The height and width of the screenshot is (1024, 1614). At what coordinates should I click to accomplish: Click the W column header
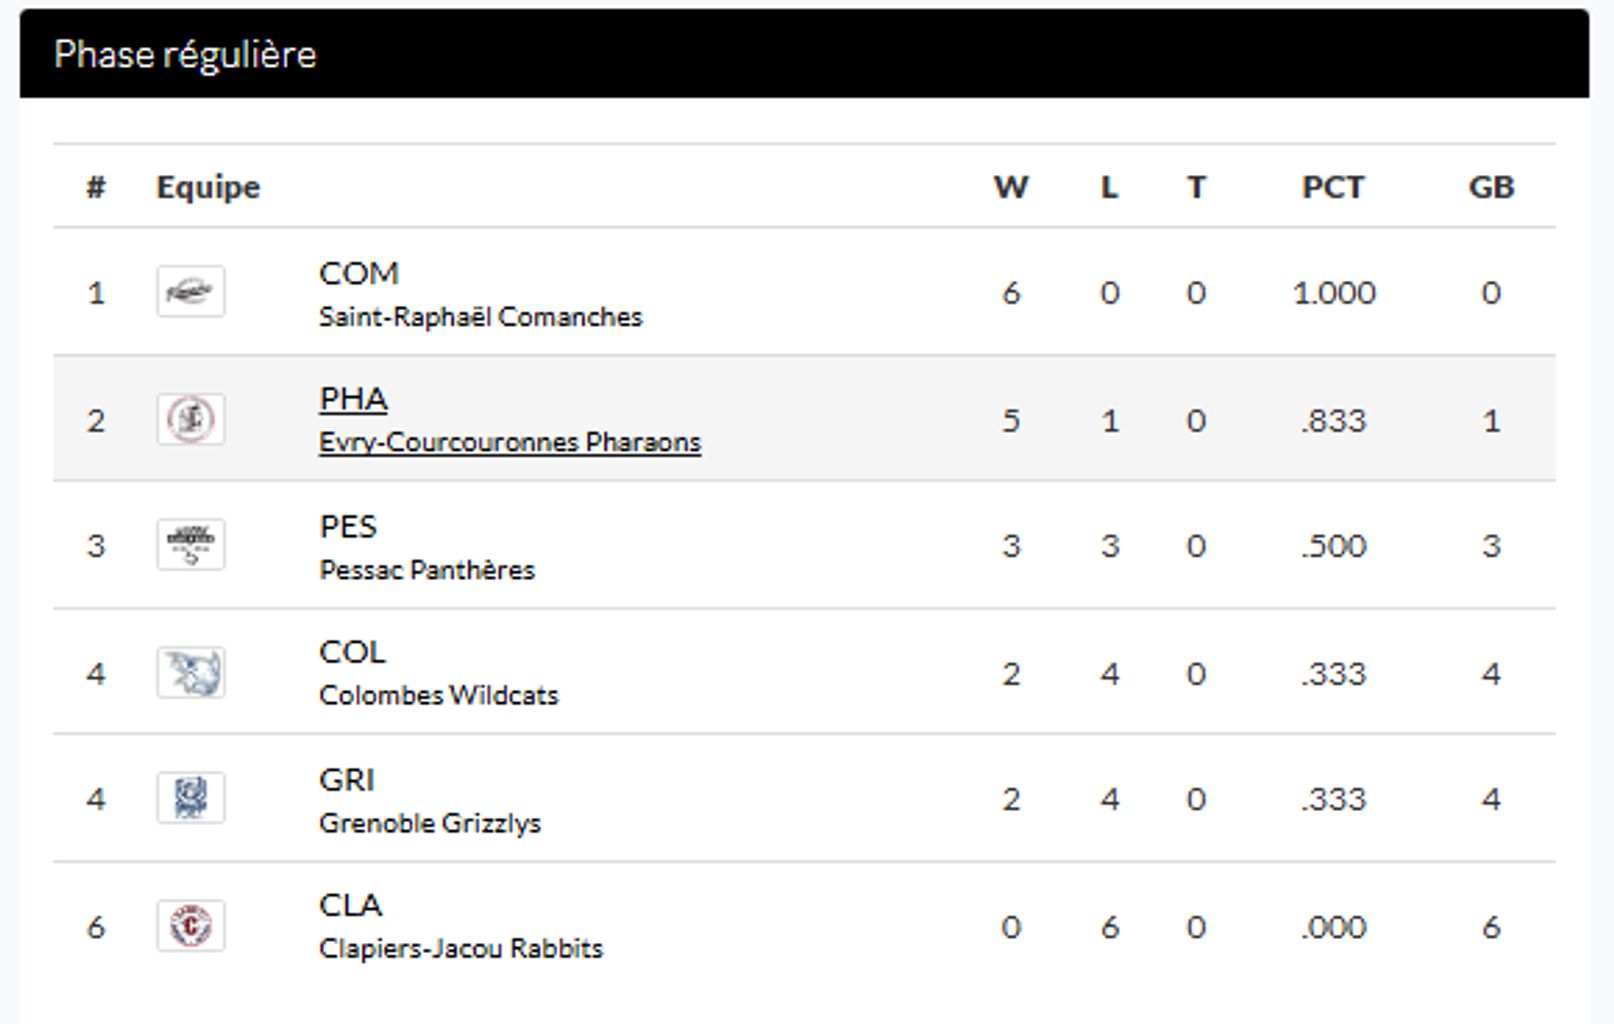click(1010, 187)
